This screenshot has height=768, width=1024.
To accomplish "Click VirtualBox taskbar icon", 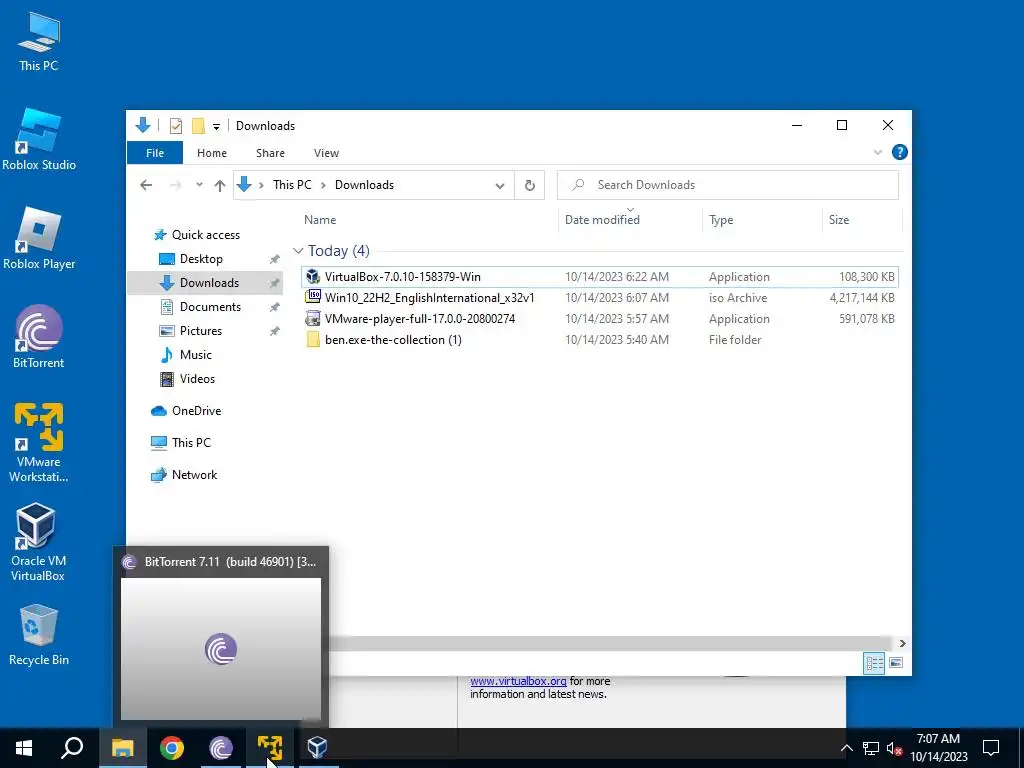I will point(317,748).
